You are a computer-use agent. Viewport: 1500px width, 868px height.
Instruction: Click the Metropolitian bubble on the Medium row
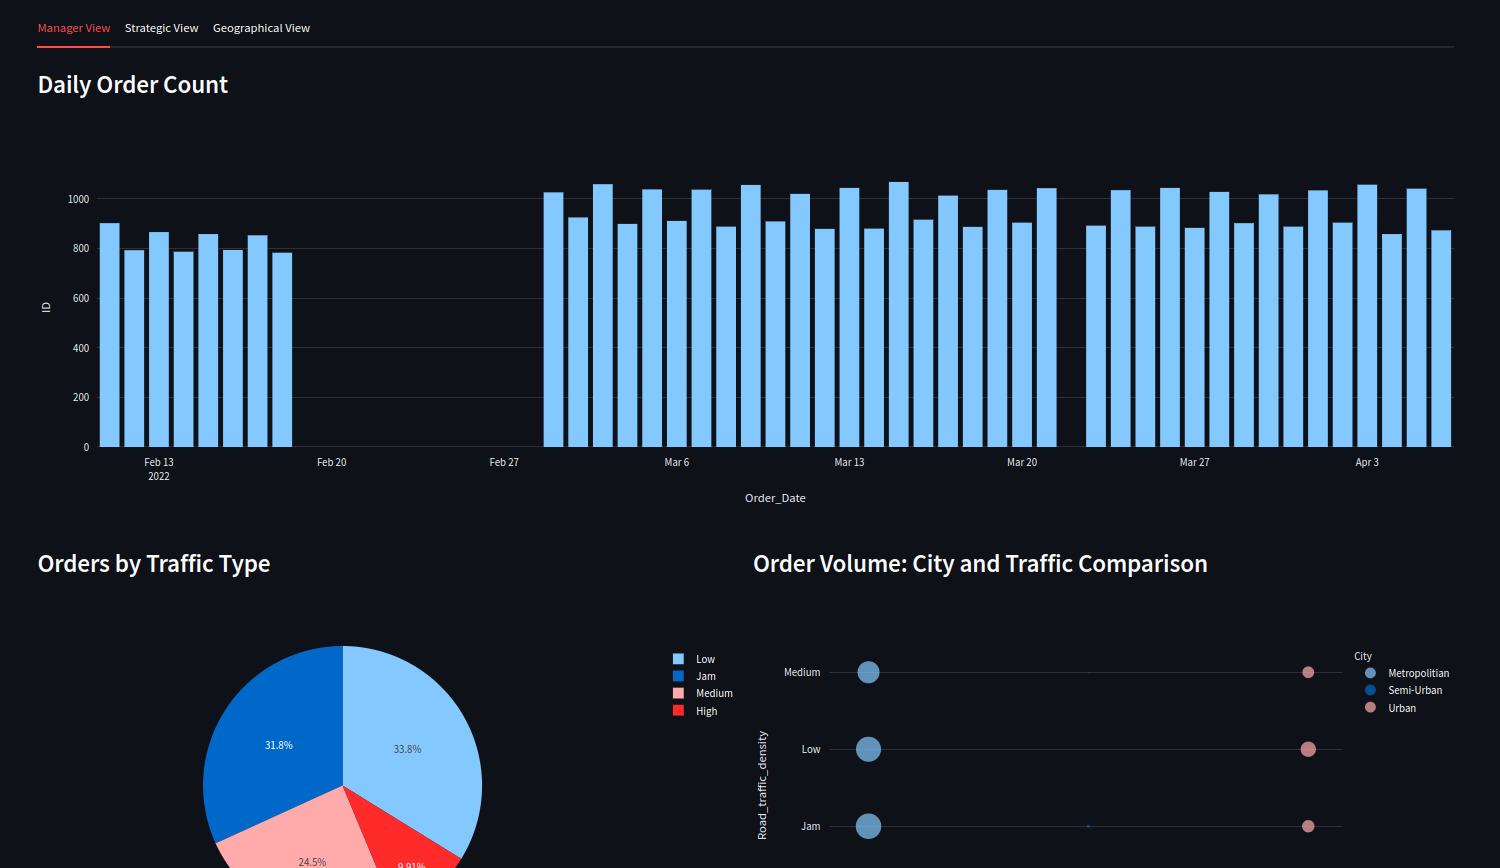click(x=868, y=672)
